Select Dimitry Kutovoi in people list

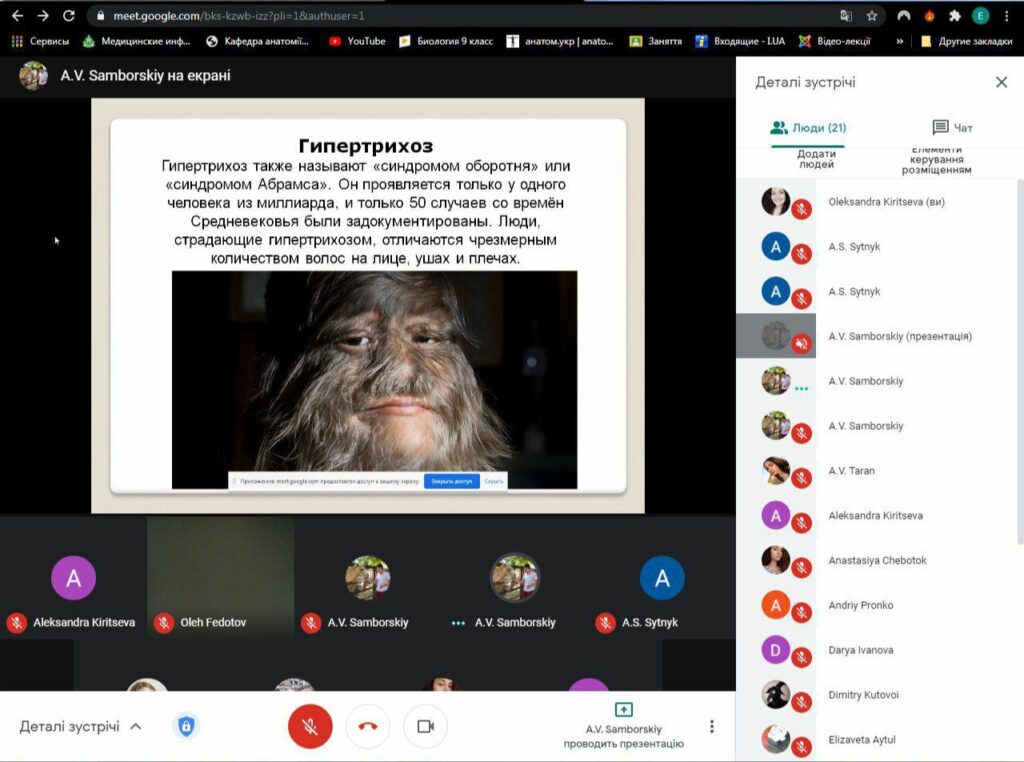coord(879,695)
